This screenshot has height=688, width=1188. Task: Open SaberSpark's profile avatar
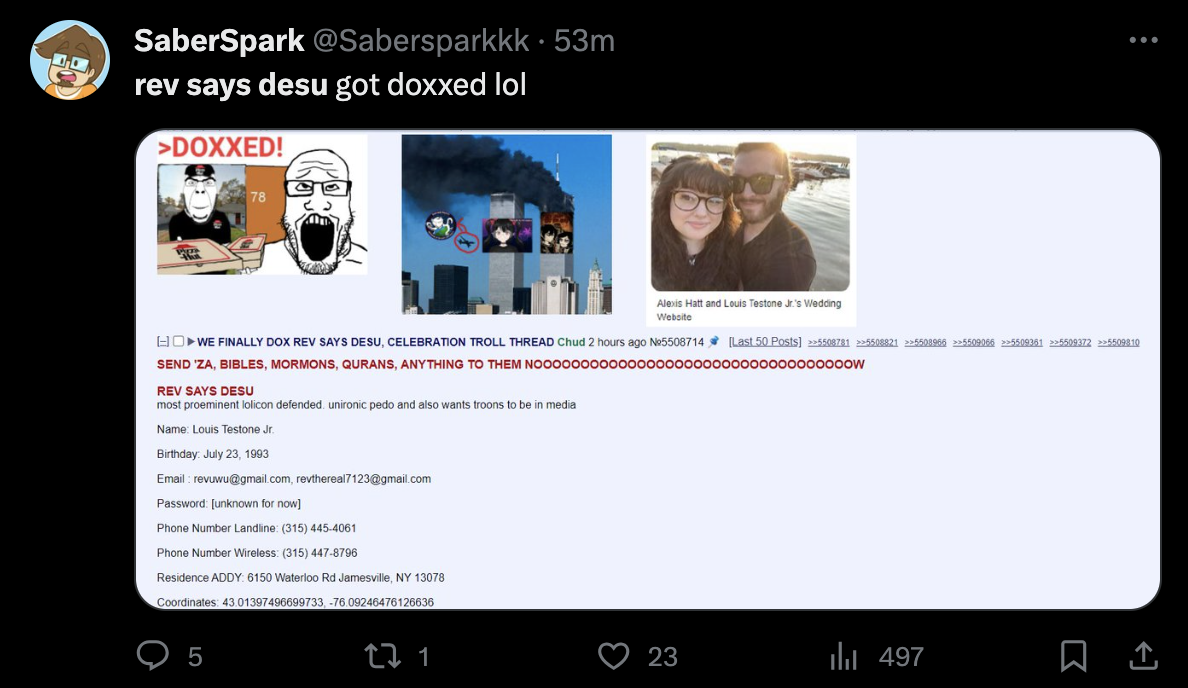click(70, 60)
